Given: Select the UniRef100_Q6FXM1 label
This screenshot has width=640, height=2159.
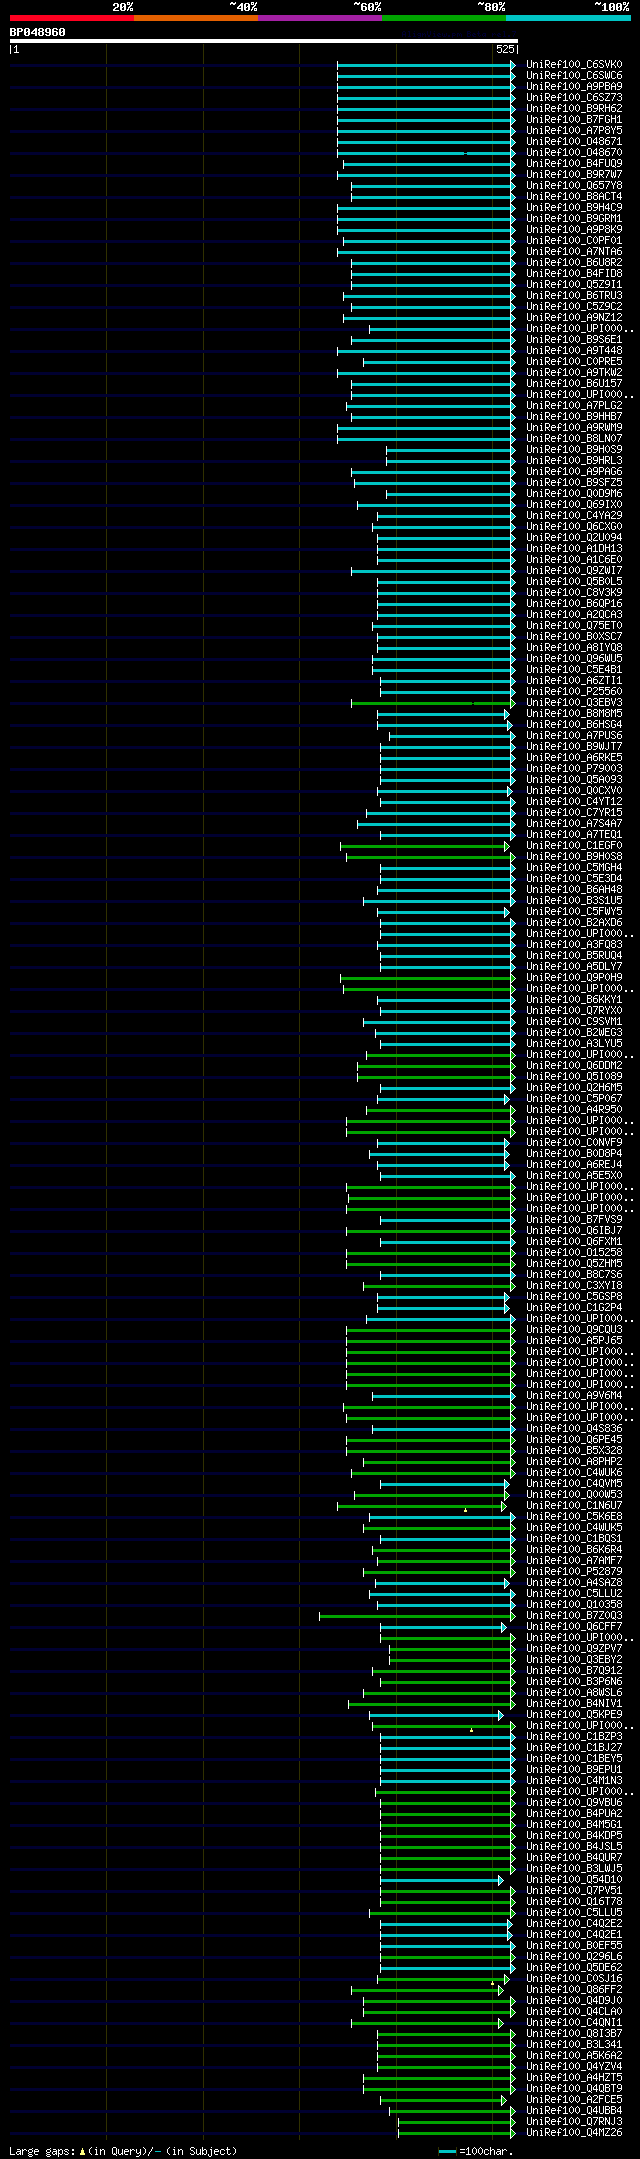Looking at the screenshot, I should tap(574, 1242).
